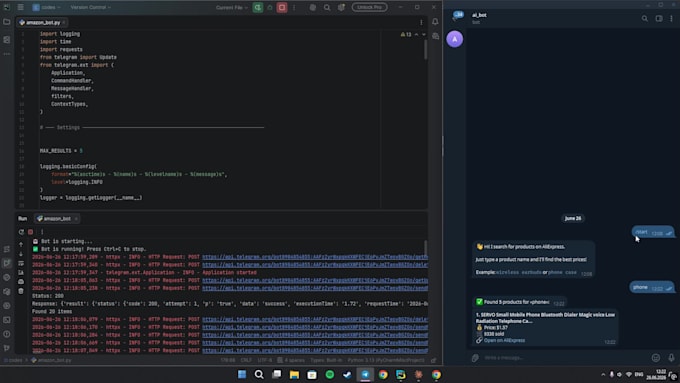Open PyCharm main hamburger menu
Viewport: 680px width, 383px height.
click(x=20, y=7)
